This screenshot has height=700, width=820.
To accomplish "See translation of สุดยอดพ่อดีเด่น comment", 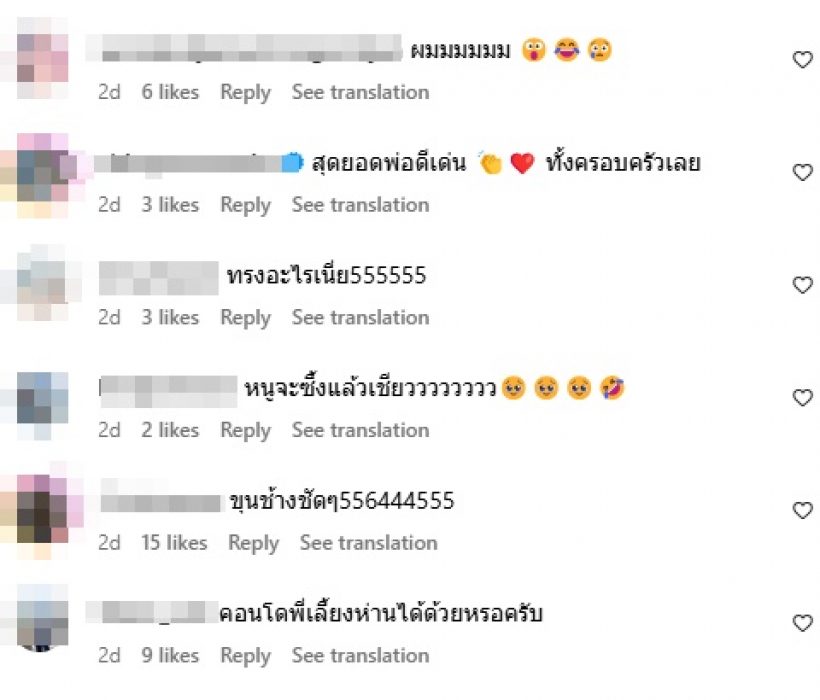I will (360, 205).
